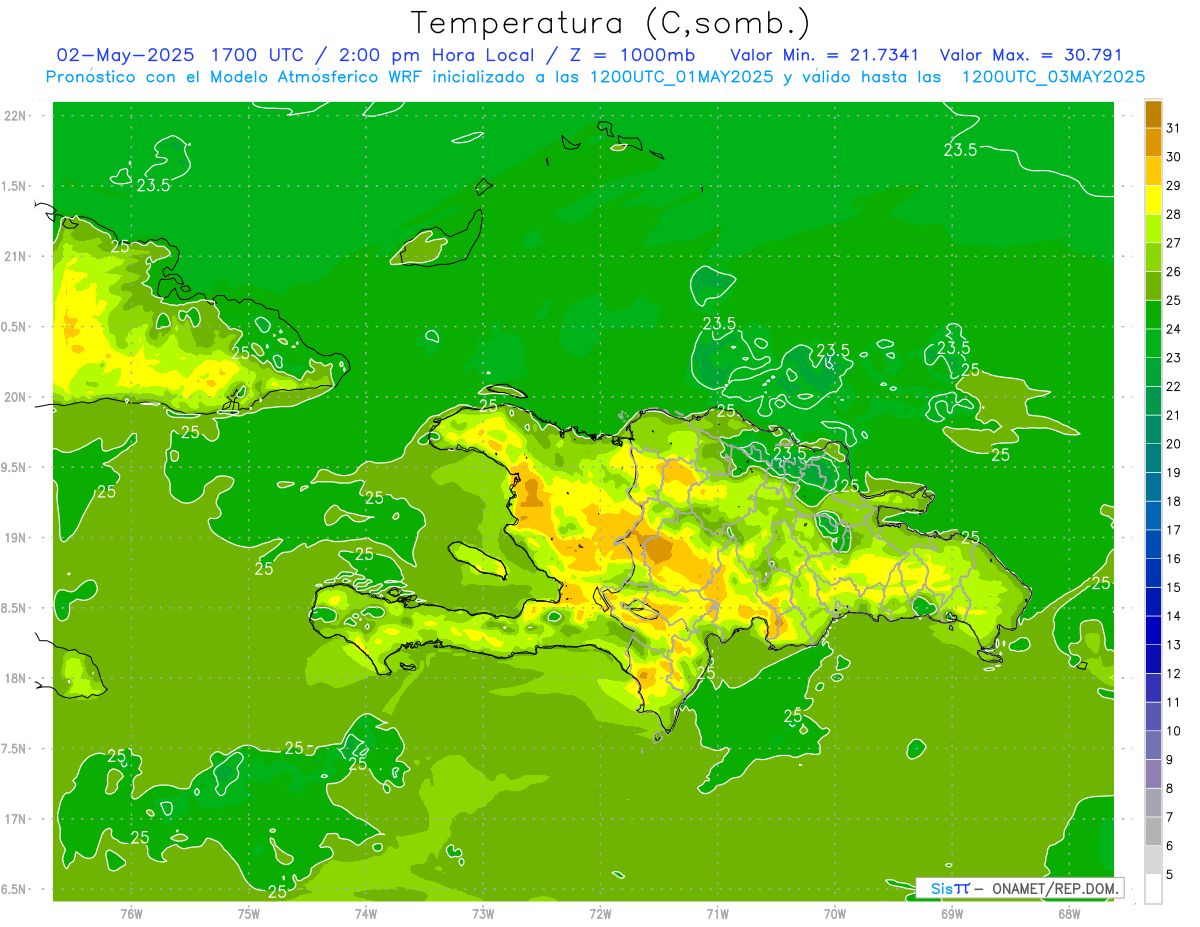Click the title 'Temperatura (C,somb.)'
Viewport: 1200px width, 927px height.
click(611, 24)
